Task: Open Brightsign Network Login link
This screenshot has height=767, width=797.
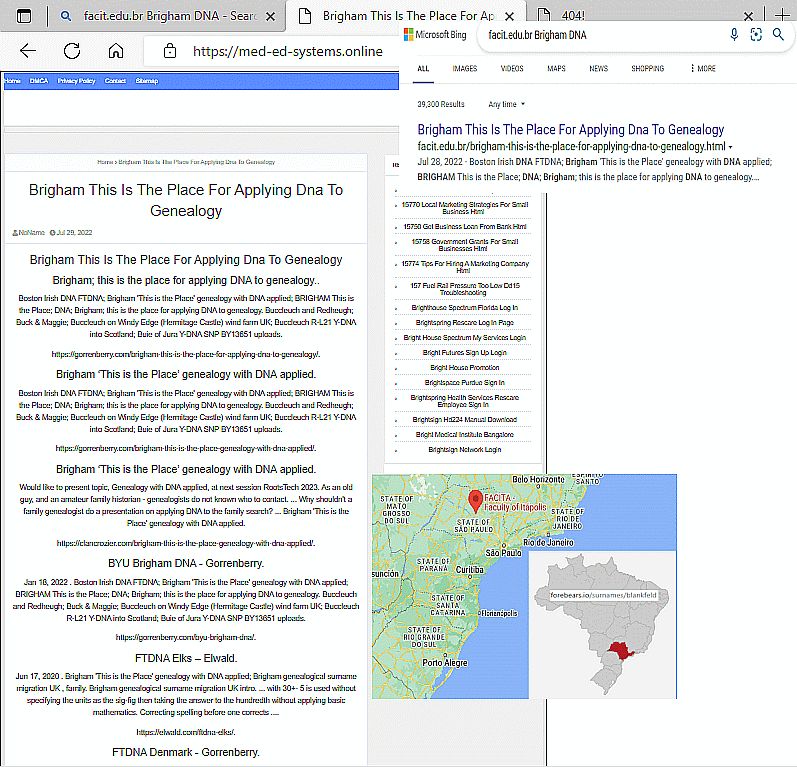Action: [x=465, y=449]
